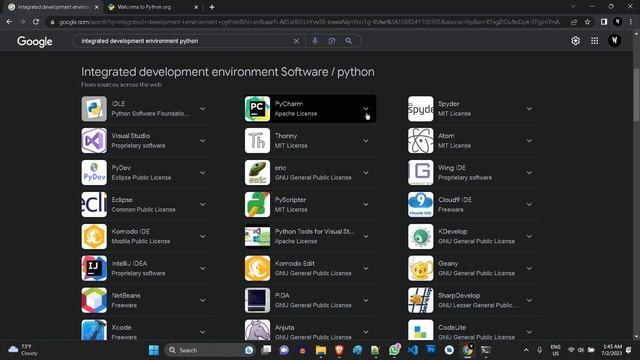Expand the Atom entry chevron
Viewport: 640px width, 360px height.
point(529,140)
